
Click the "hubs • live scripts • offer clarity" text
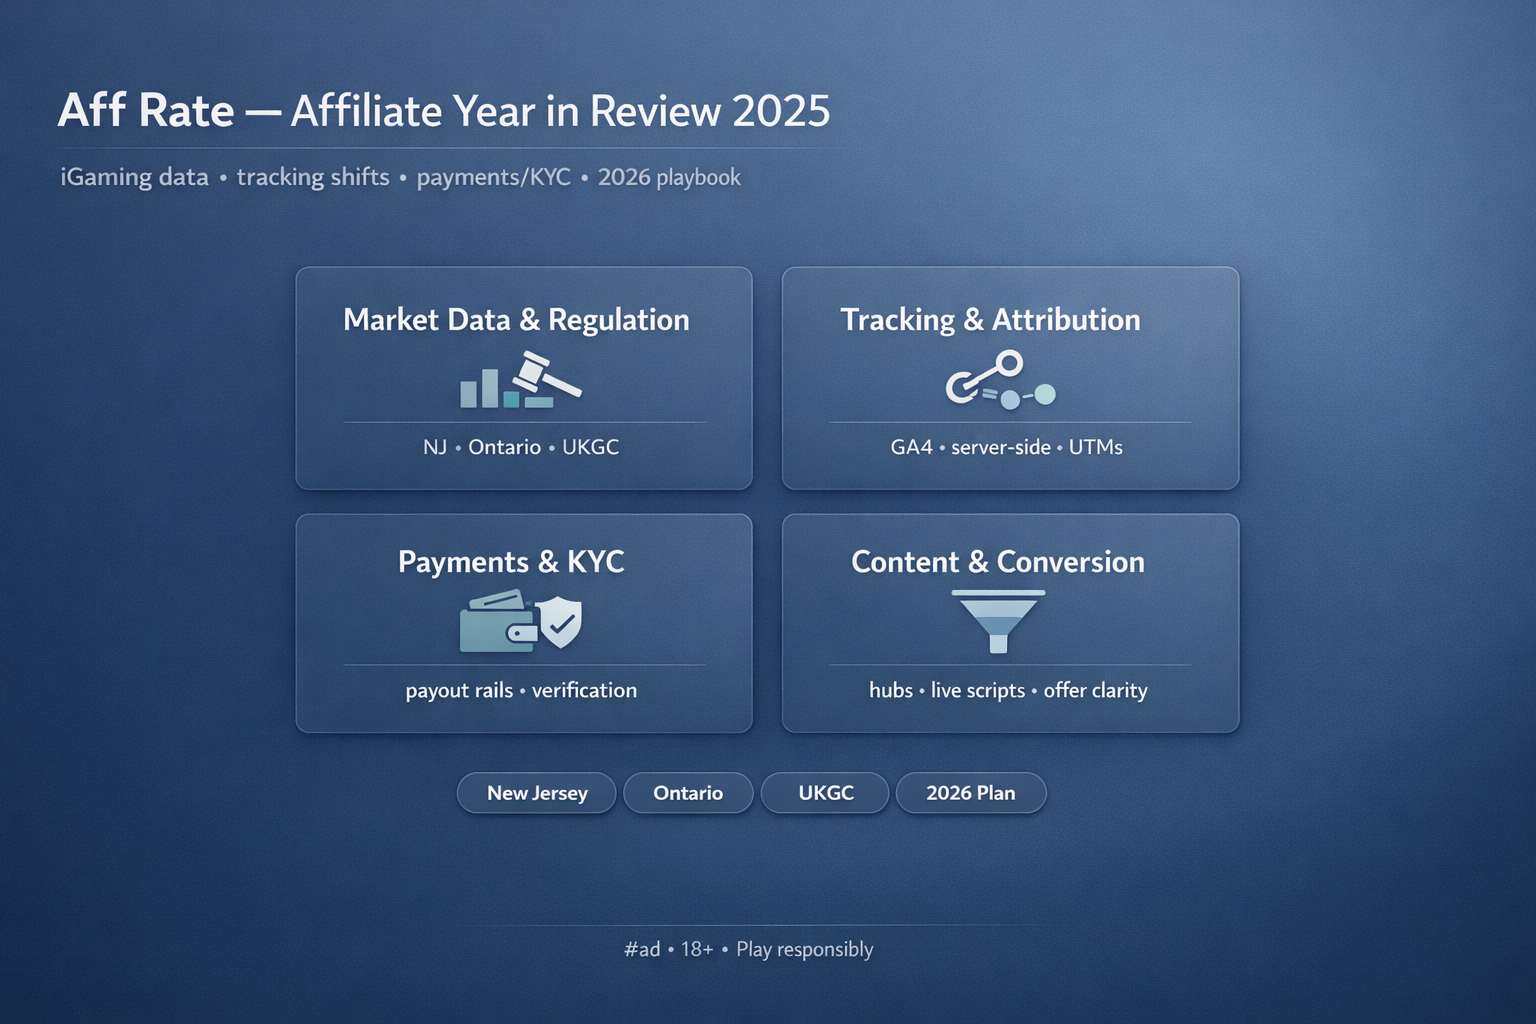pos(1008,690)
